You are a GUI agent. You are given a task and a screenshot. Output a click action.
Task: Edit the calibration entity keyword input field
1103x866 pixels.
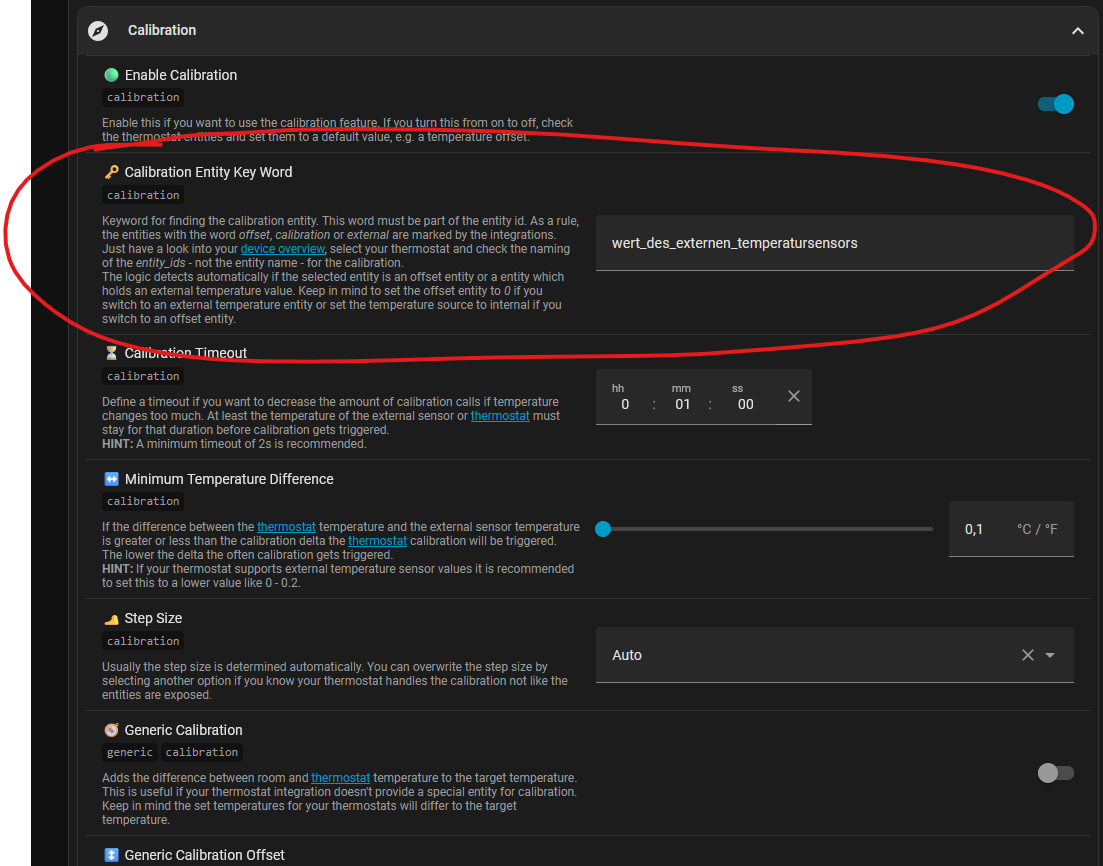click(834, 243)
